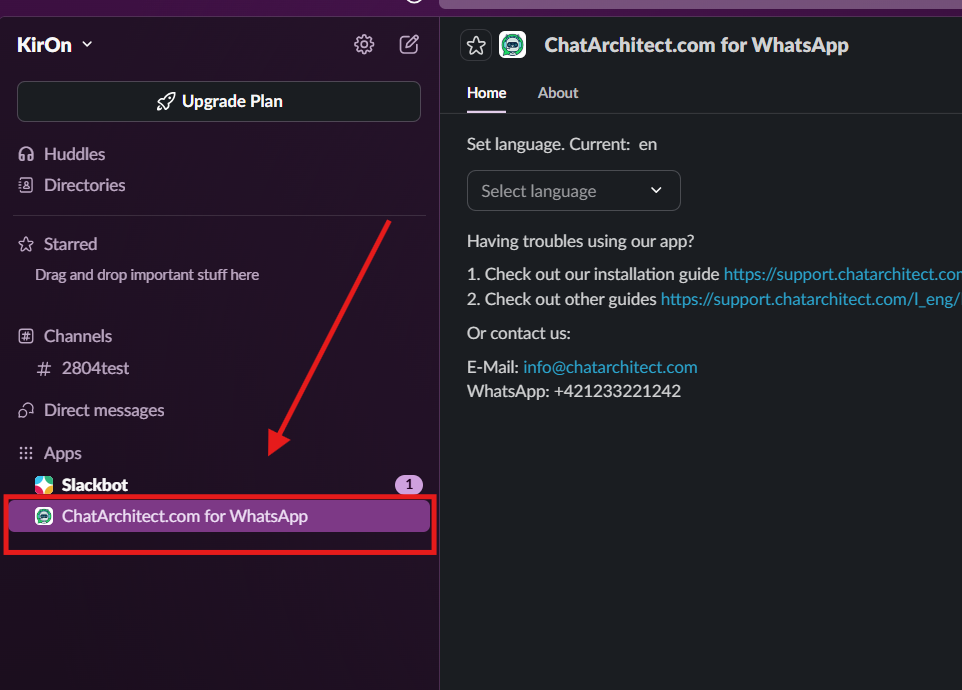Collapse the Apps section header
Viewport: 962px width, 690px height.
[63, 453]
